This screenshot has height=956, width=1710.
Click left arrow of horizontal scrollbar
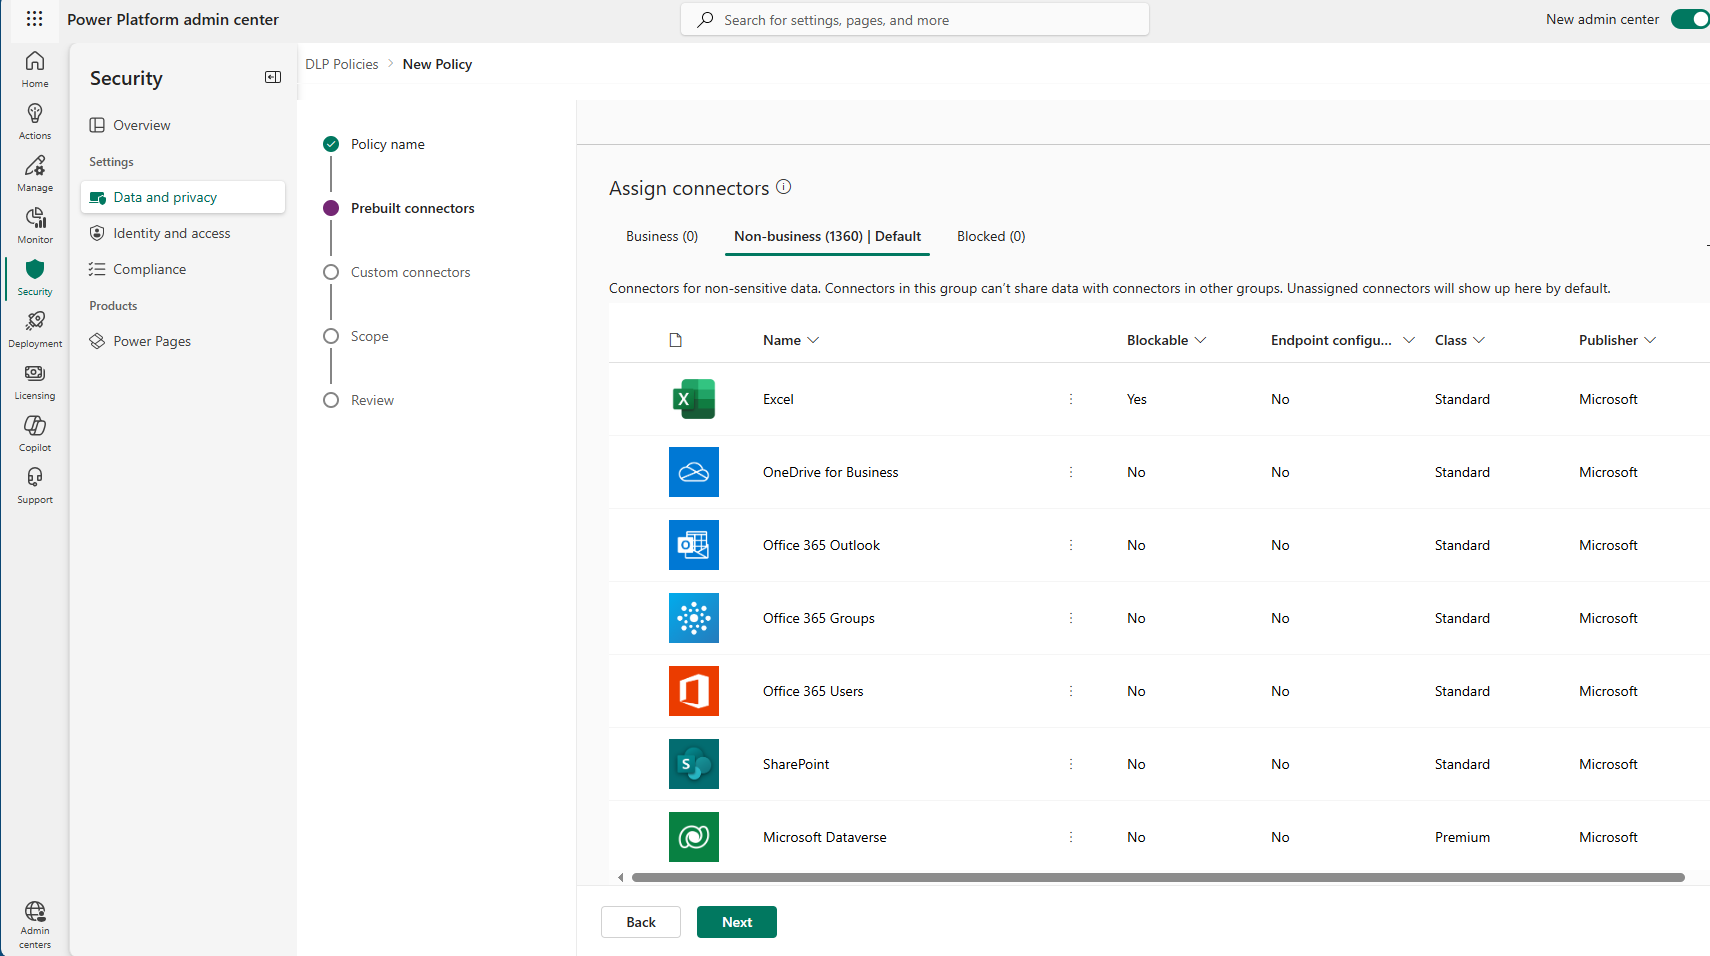pyautogui.click(x=621, y=878)
